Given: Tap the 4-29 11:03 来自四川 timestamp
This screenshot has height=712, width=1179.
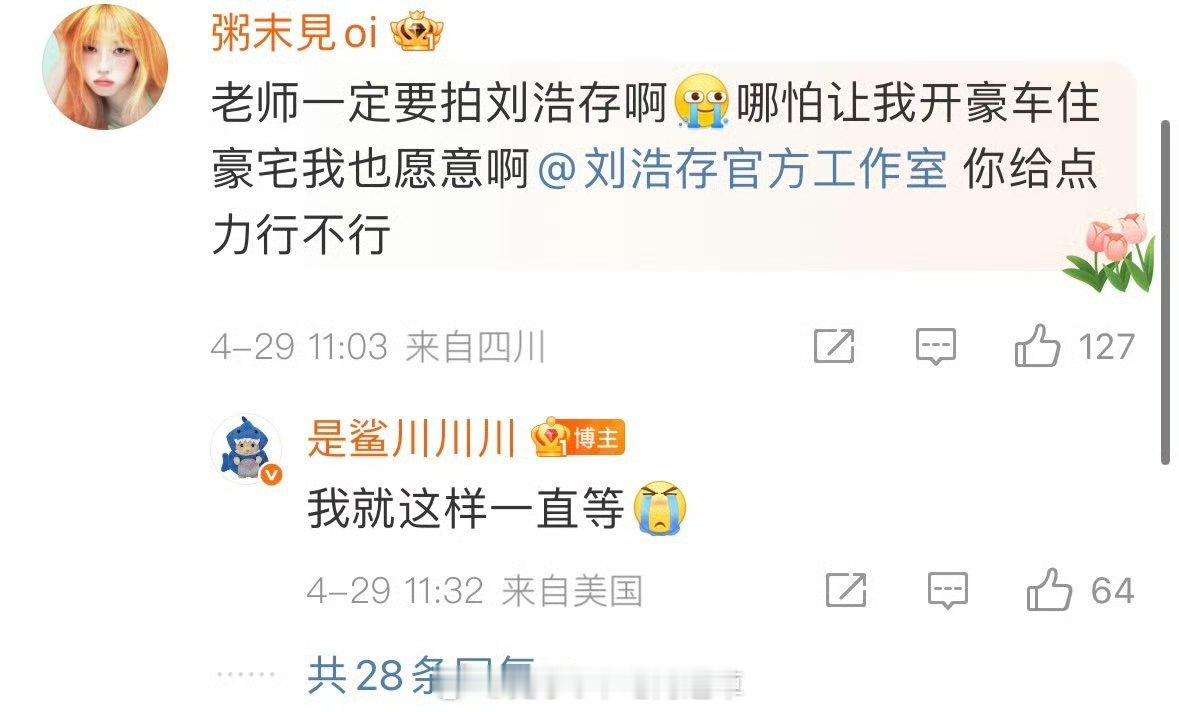Looking at the screenshot, I should (x=378, y=347).
